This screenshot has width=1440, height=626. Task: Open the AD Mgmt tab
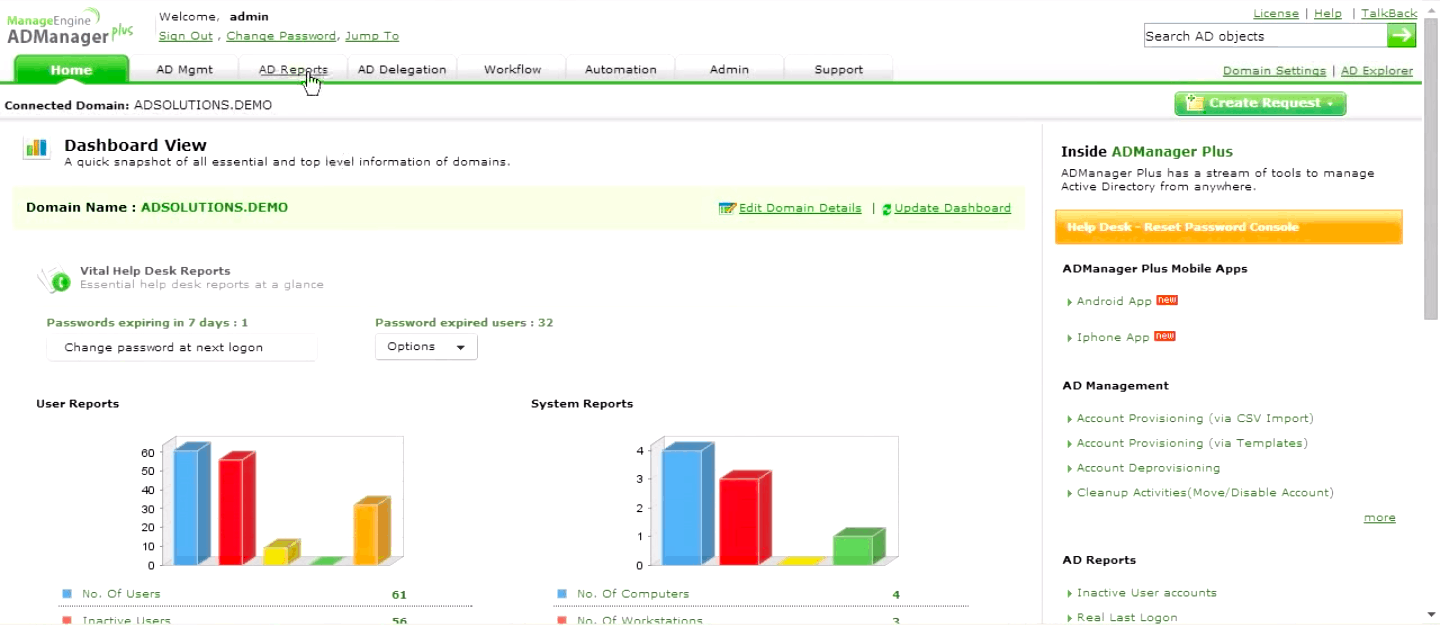[184, 70]
